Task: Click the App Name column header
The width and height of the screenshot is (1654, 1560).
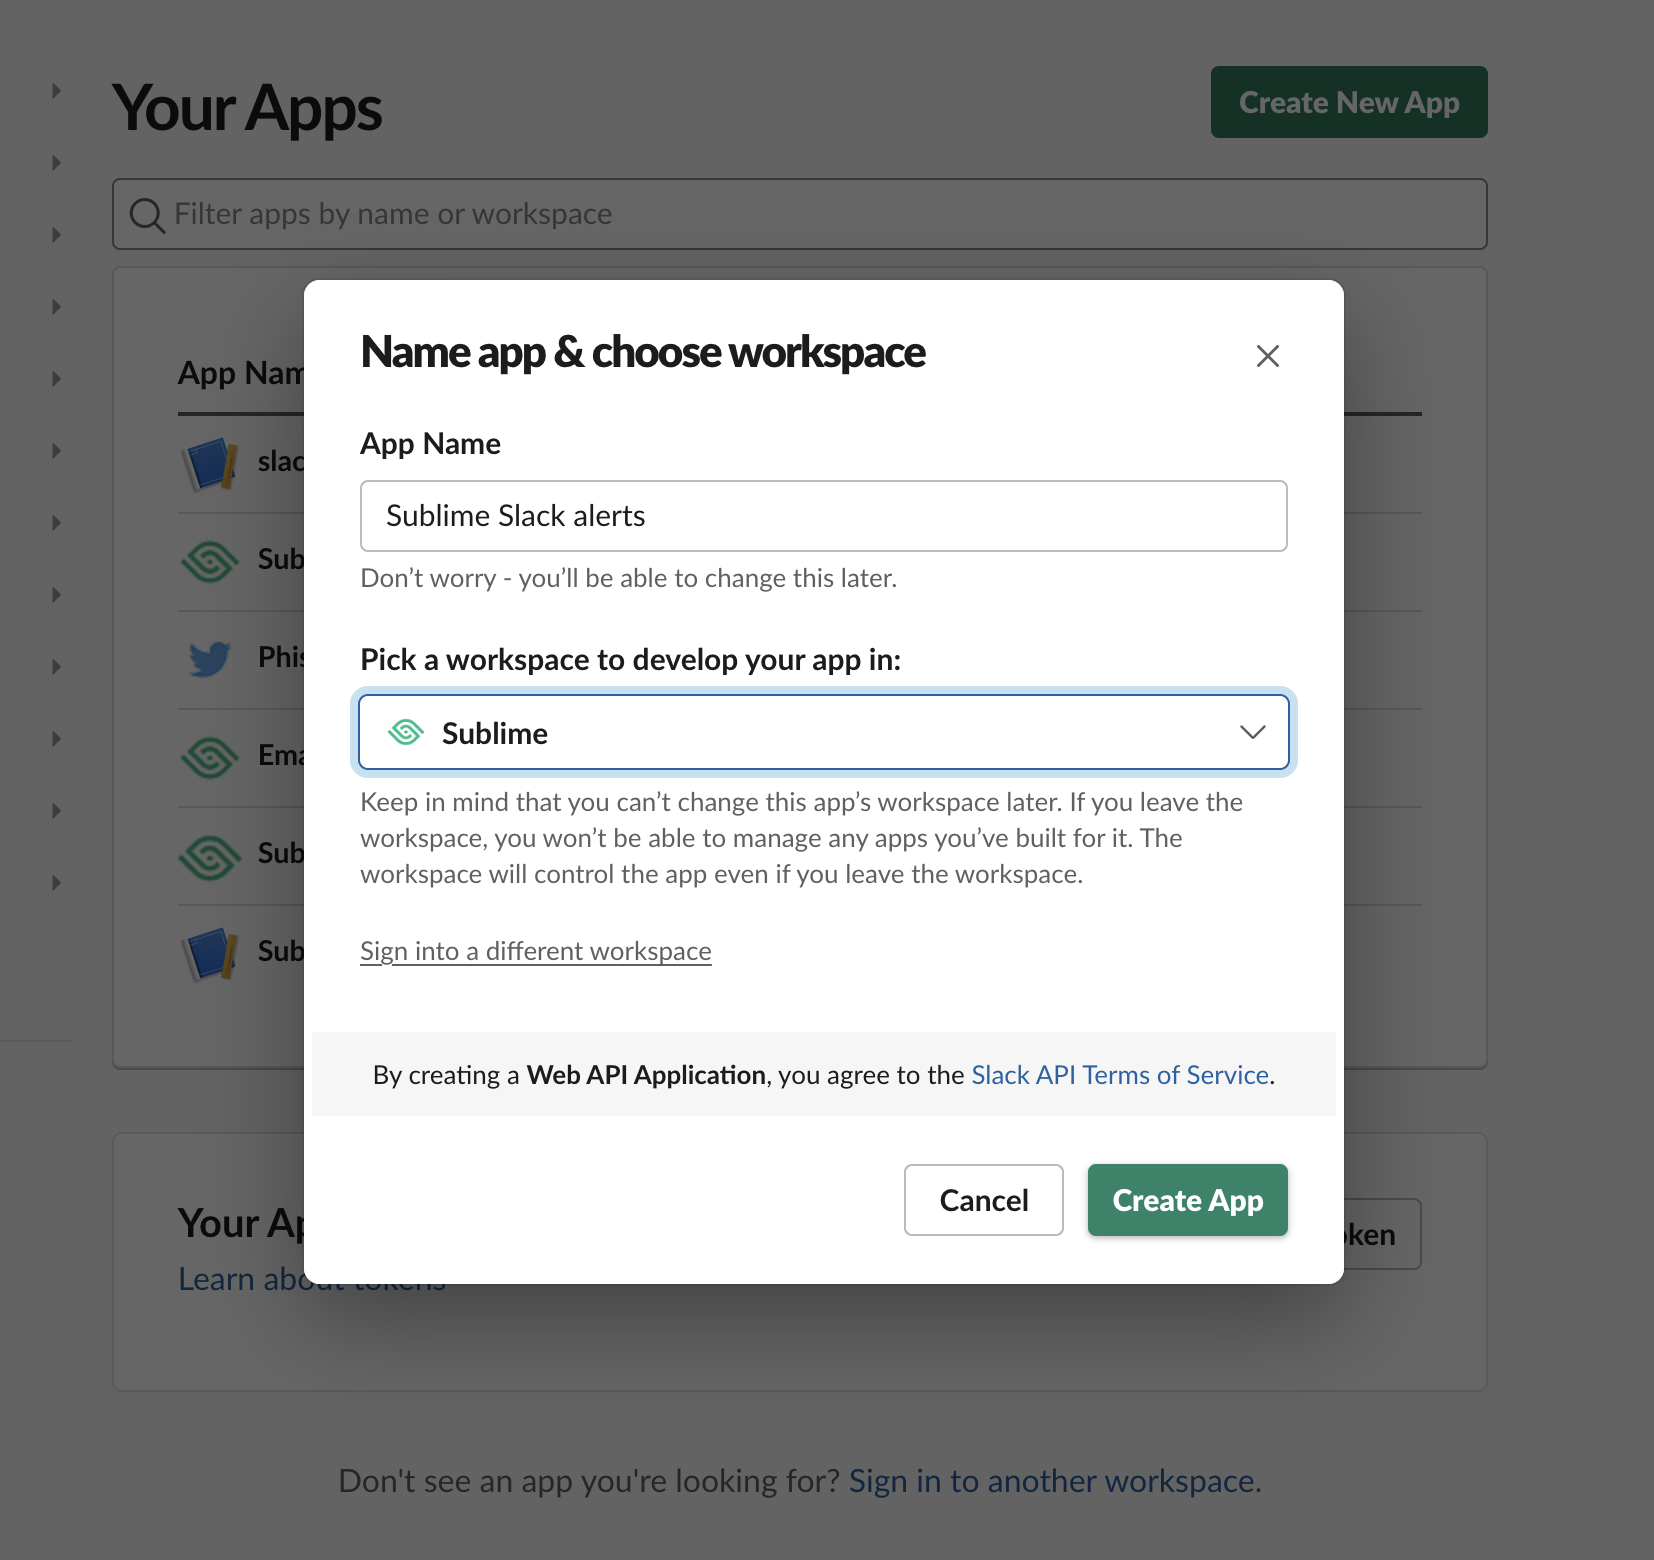Action: (241, 373)
